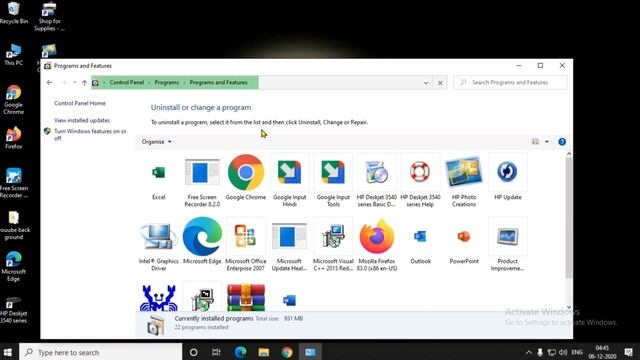Open the Organise dropdown menu
The width and height of the screenshot is (640, 360).
click(156, 142)
